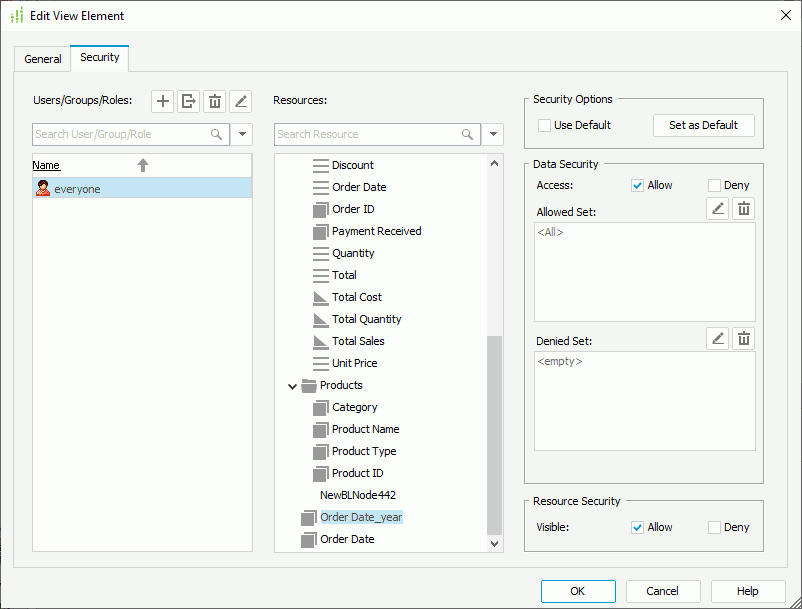
Task: Edit the everyone role using pencil icon
Action: click(240, 101)
